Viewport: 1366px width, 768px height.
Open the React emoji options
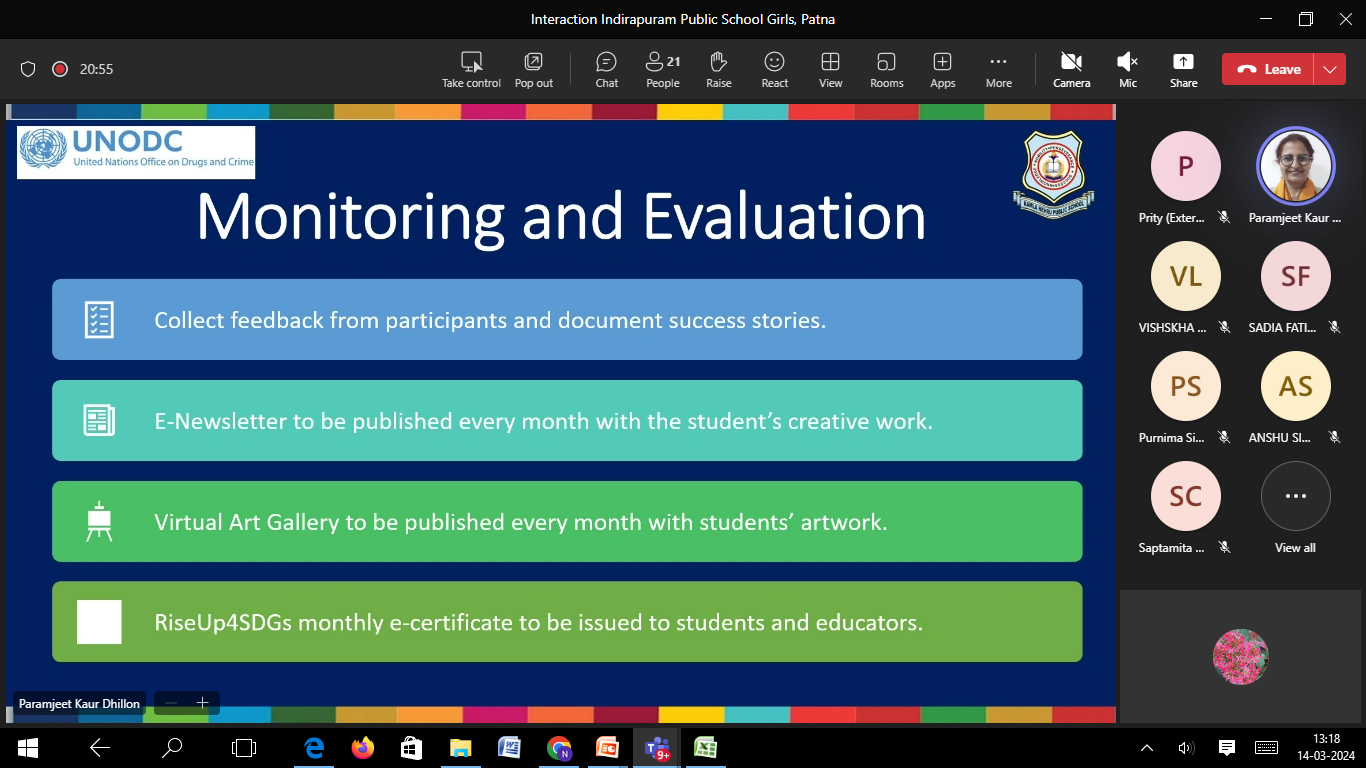774,69
